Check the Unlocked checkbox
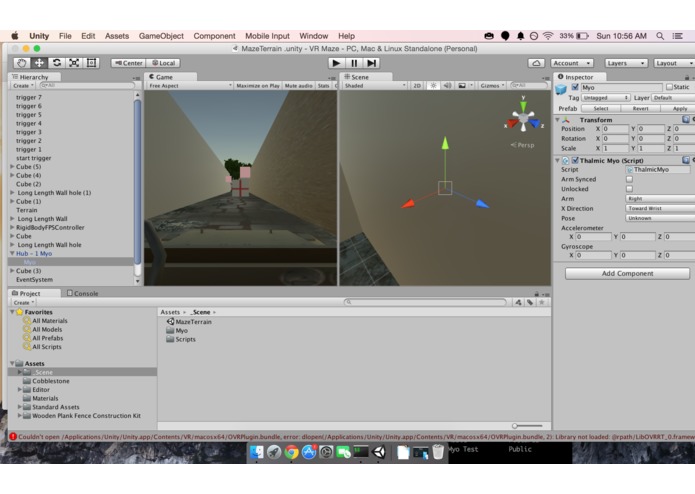 pos(629,189)
